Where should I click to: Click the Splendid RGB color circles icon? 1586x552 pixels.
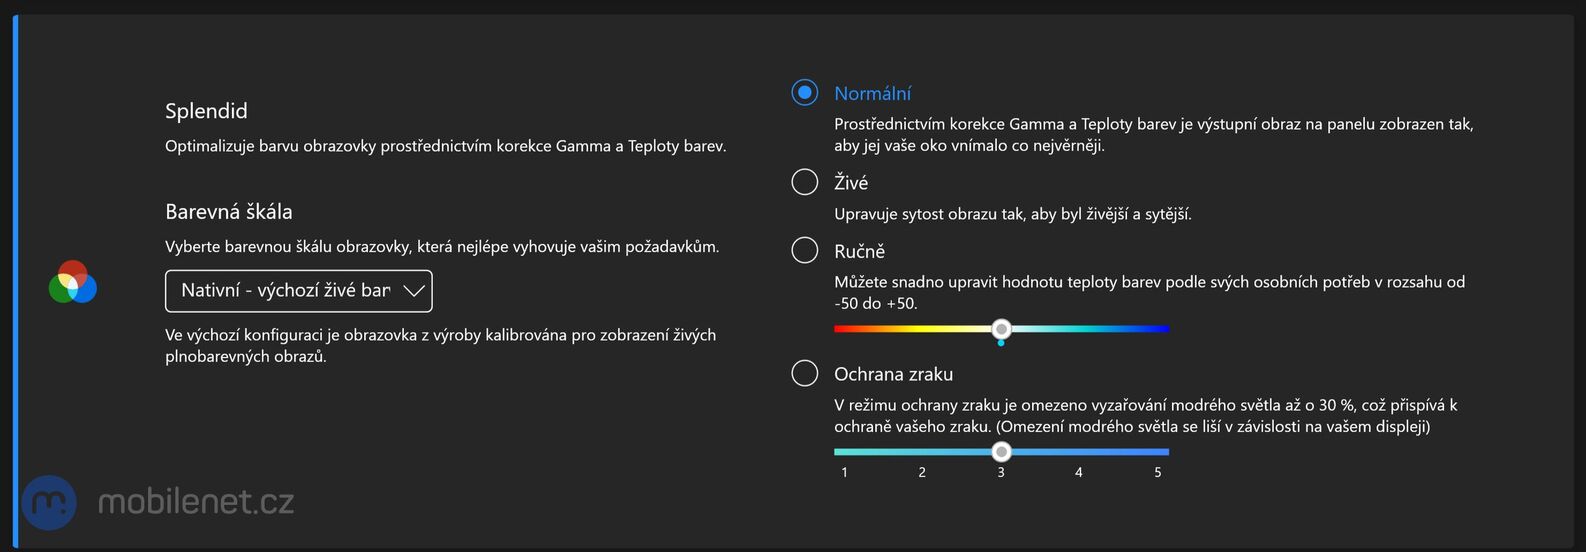(72, 282)
